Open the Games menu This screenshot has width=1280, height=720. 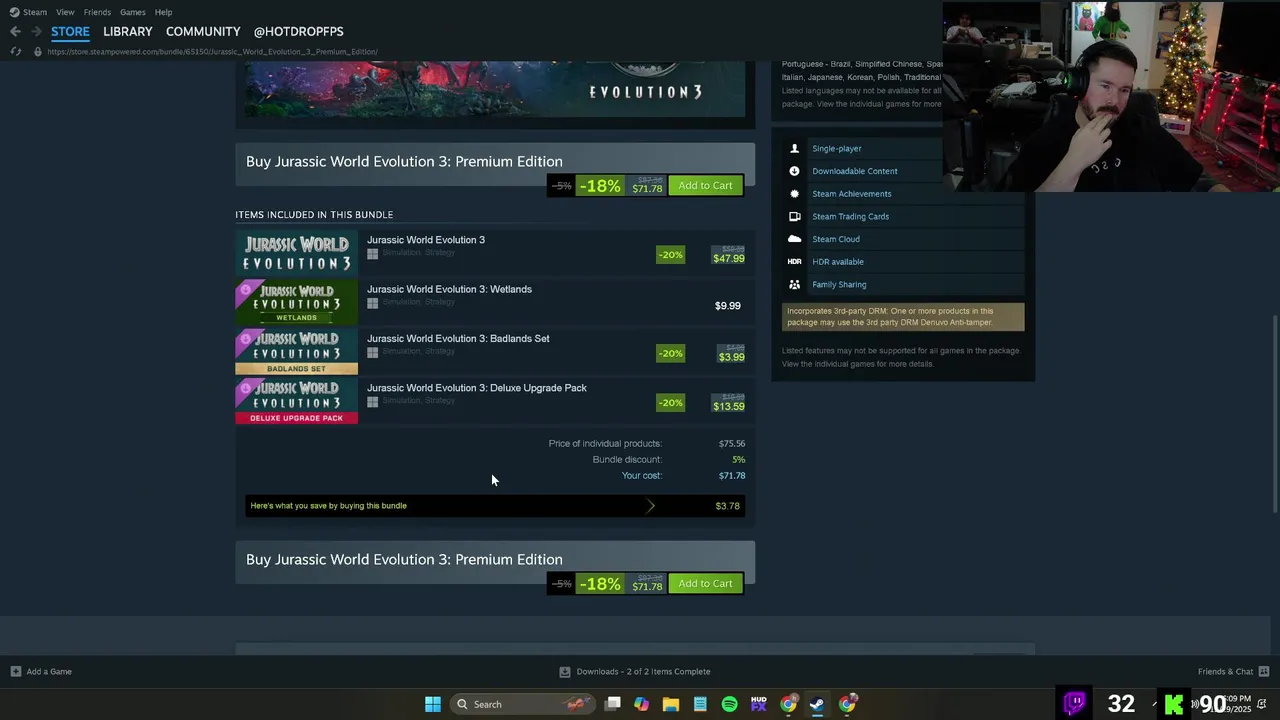point(132,12)
